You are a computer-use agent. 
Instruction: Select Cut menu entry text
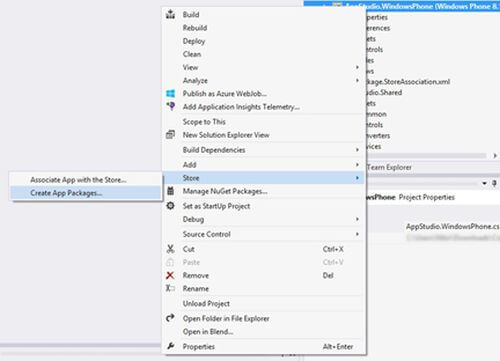(x=189, y=249)
